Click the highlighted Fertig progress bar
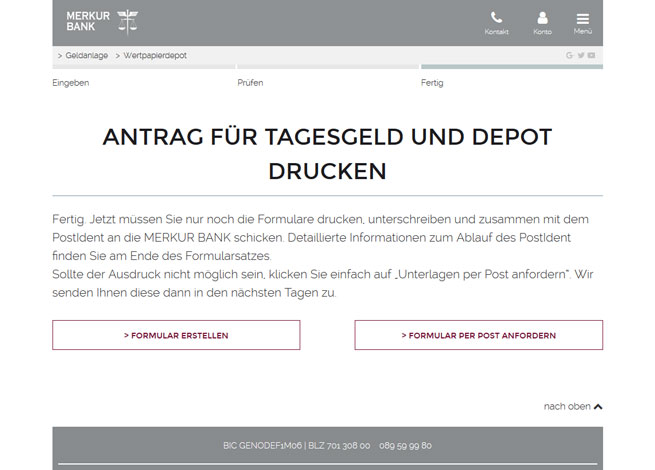Viewport: 655px width, 470px height. [x=512, y=67]
